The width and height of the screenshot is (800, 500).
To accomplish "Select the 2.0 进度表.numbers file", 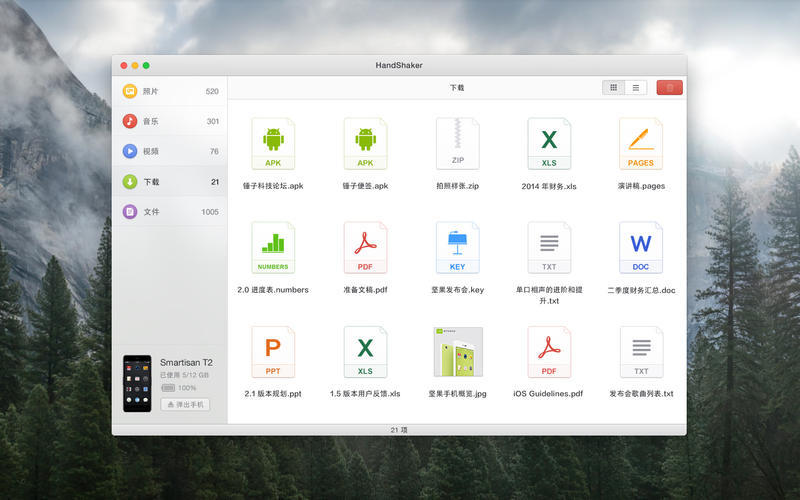I will [273, 248].
